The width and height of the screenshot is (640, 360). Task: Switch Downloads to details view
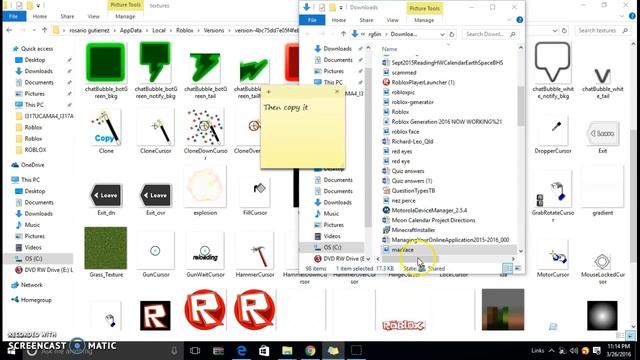click(x=507, y=268)
